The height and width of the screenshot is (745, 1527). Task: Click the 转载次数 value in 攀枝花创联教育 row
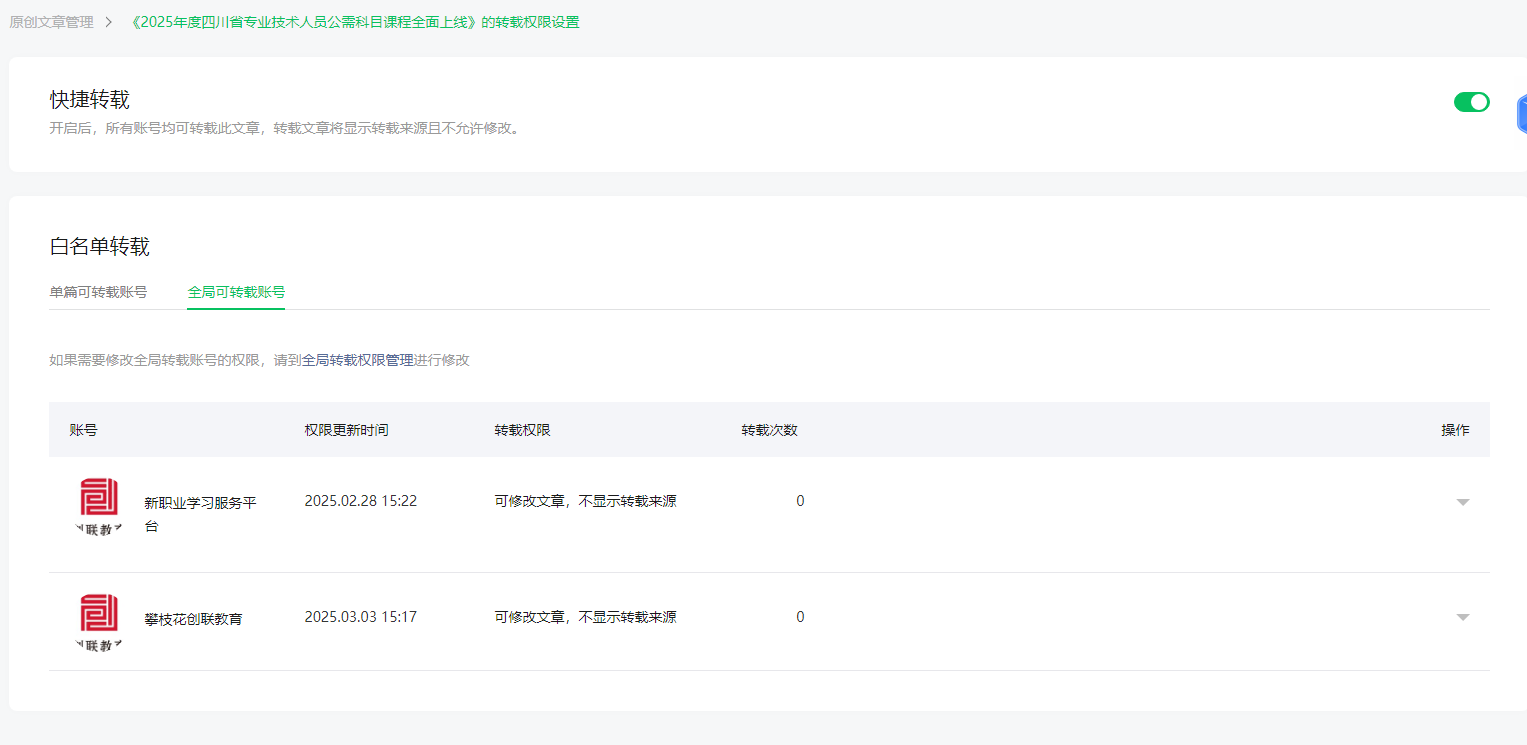(x=800, y=617)
